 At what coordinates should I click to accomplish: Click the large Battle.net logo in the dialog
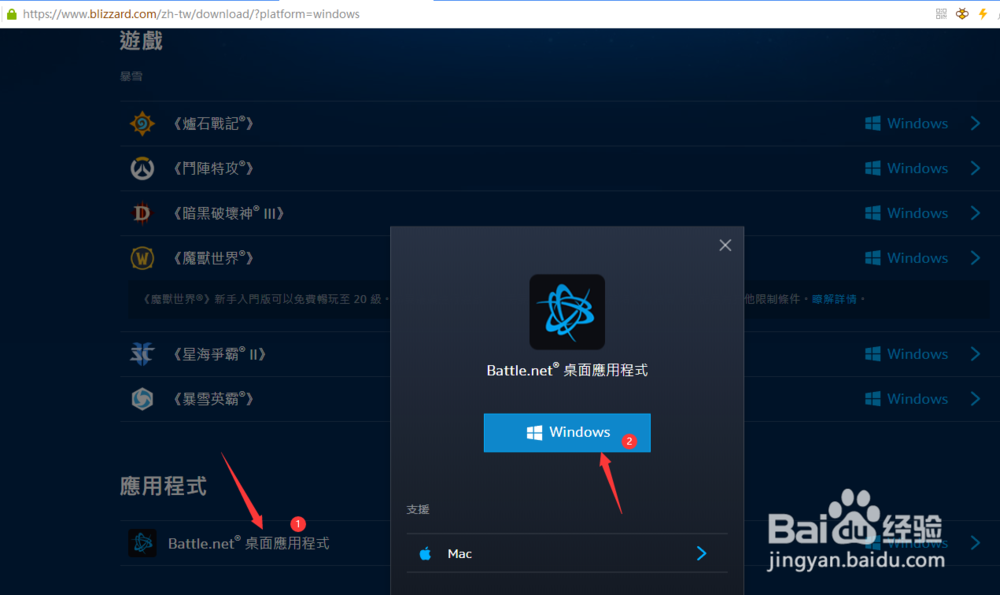(x=567, y=312)
